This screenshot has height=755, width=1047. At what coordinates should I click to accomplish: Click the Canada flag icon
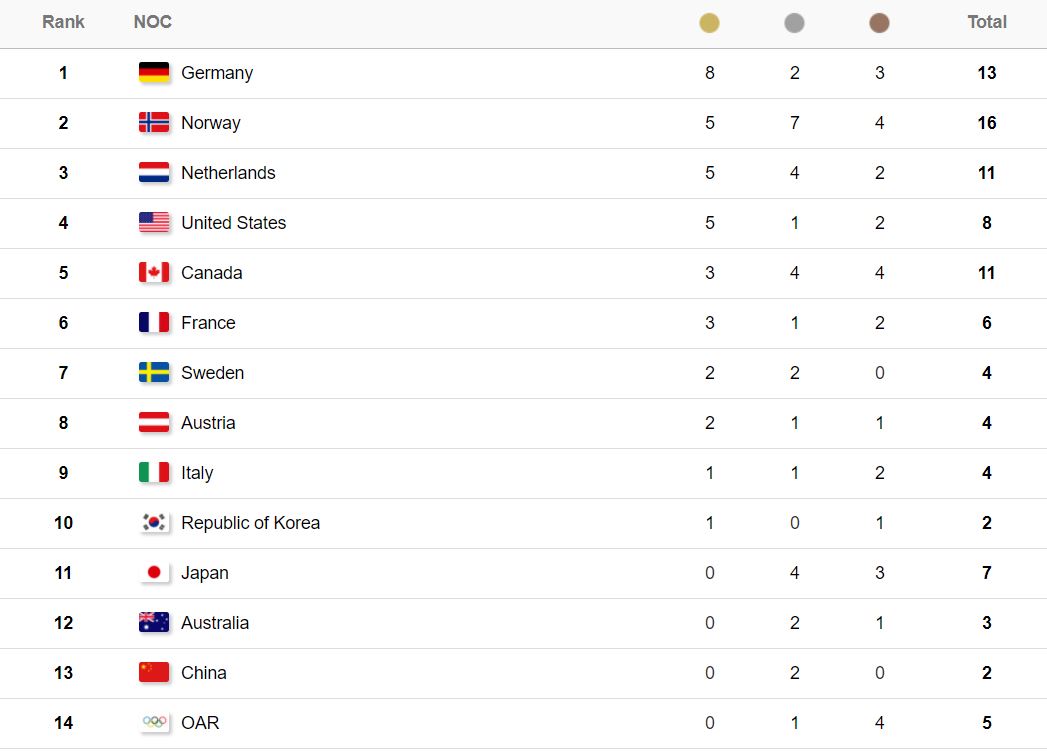(x=154, y=272)
